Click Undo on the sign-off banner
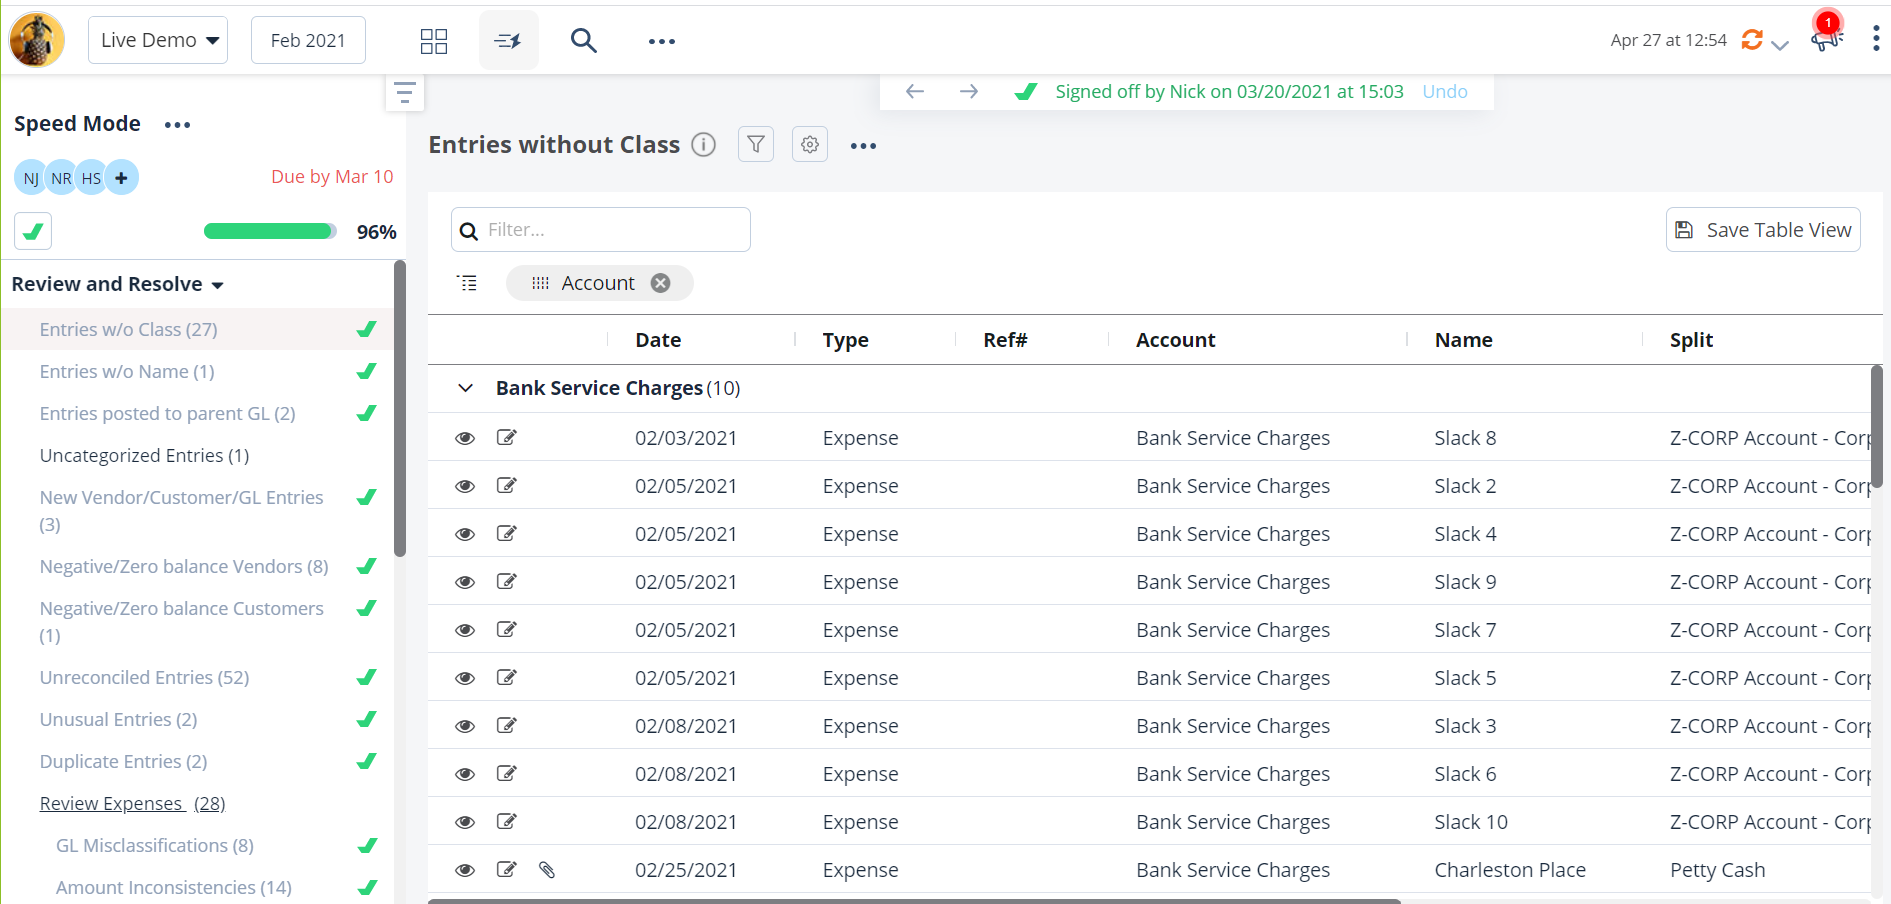1891x904 pixels. (x=1444, y=91)
